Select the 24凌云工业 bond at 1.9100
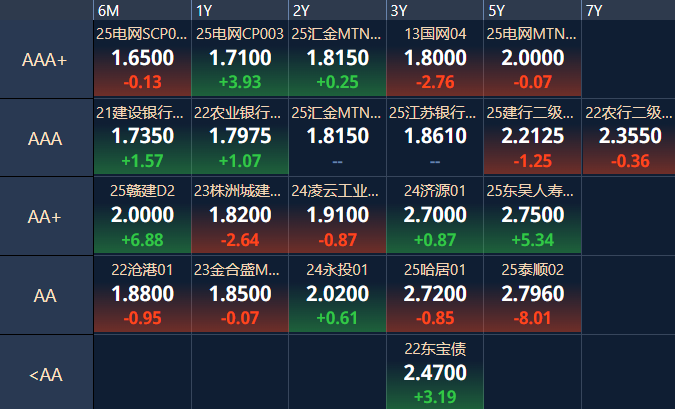Image resolution: width=675 pixels, height=409 pixels. point(337,217)
